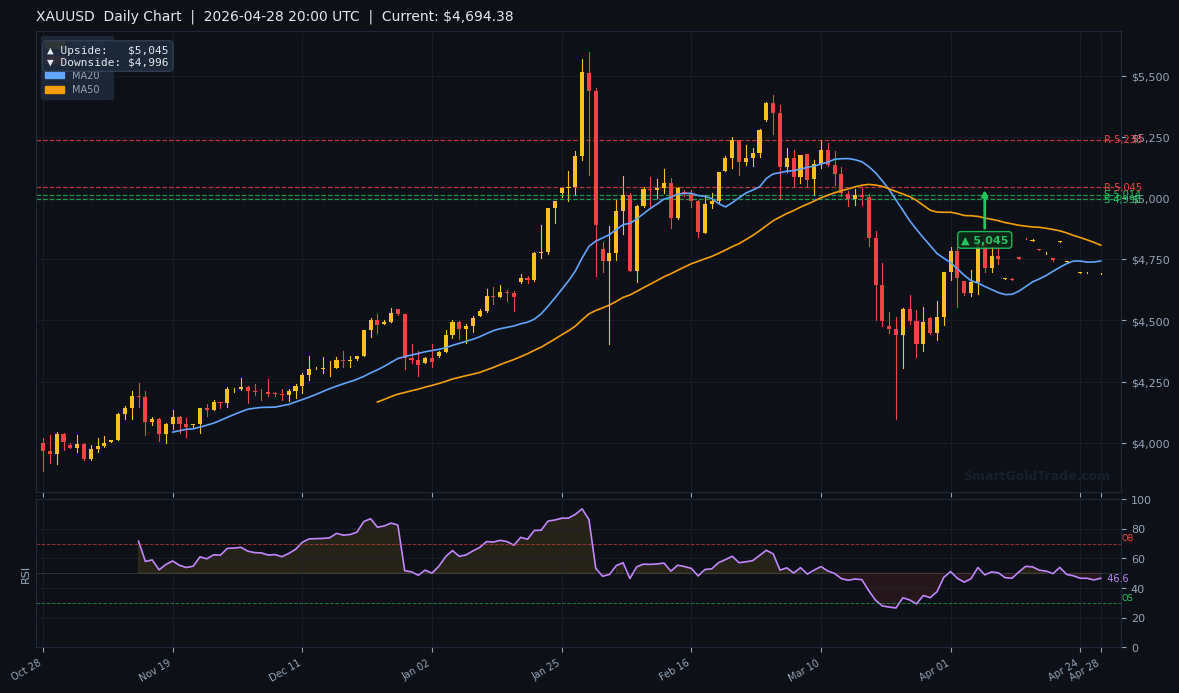Open the SmartGoldTrade.com watermark link
The height and width of the screenshot is (693, 1179).
[x=1035, y=476]
